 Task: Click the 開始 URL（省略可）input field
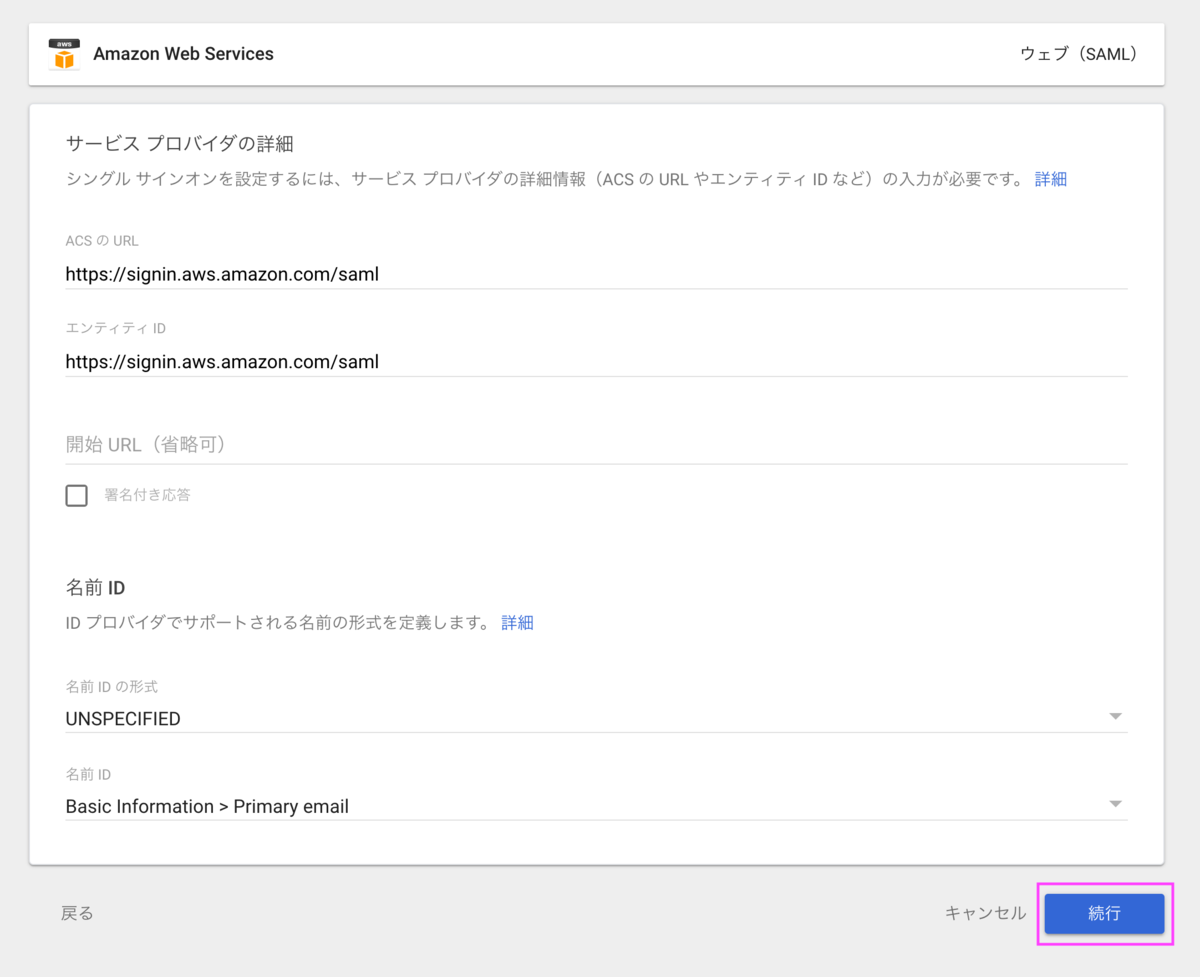(400, 444)
